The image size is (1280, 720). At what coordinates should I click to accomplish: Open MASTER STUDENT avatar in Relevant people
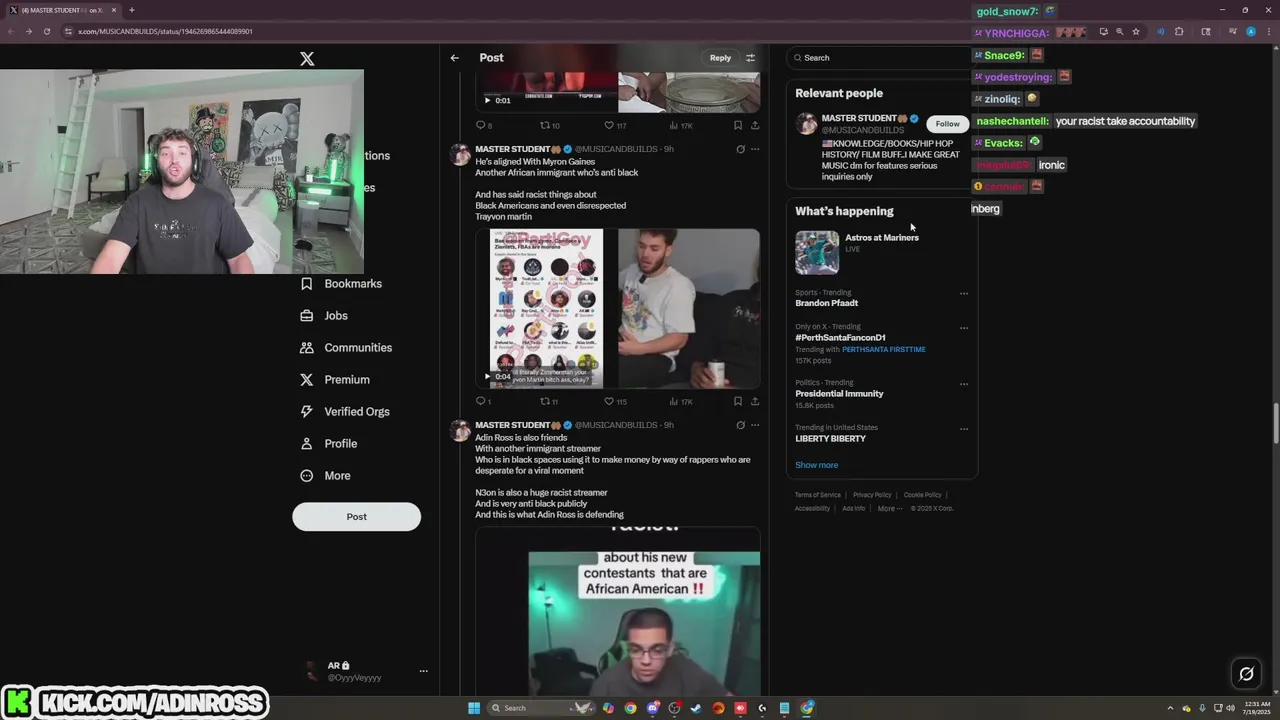click(806, 124)
